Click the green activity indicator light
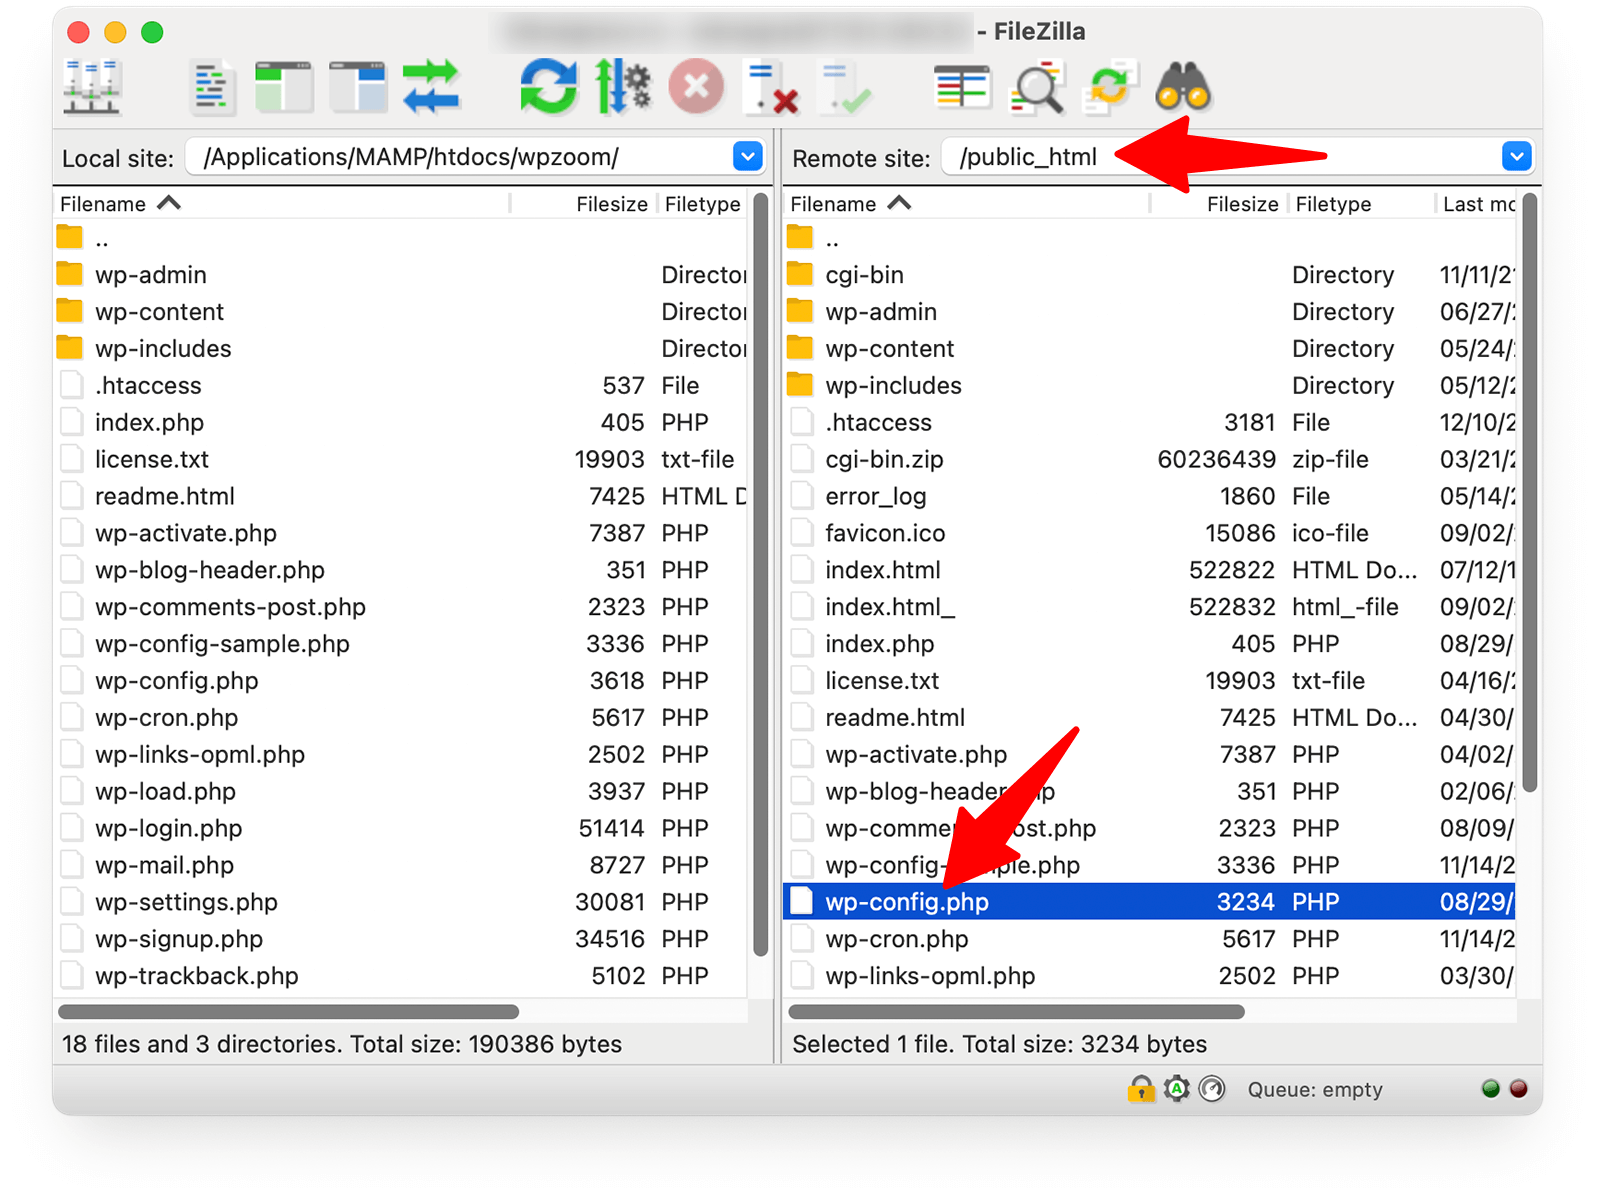 coord(1490,1089)
